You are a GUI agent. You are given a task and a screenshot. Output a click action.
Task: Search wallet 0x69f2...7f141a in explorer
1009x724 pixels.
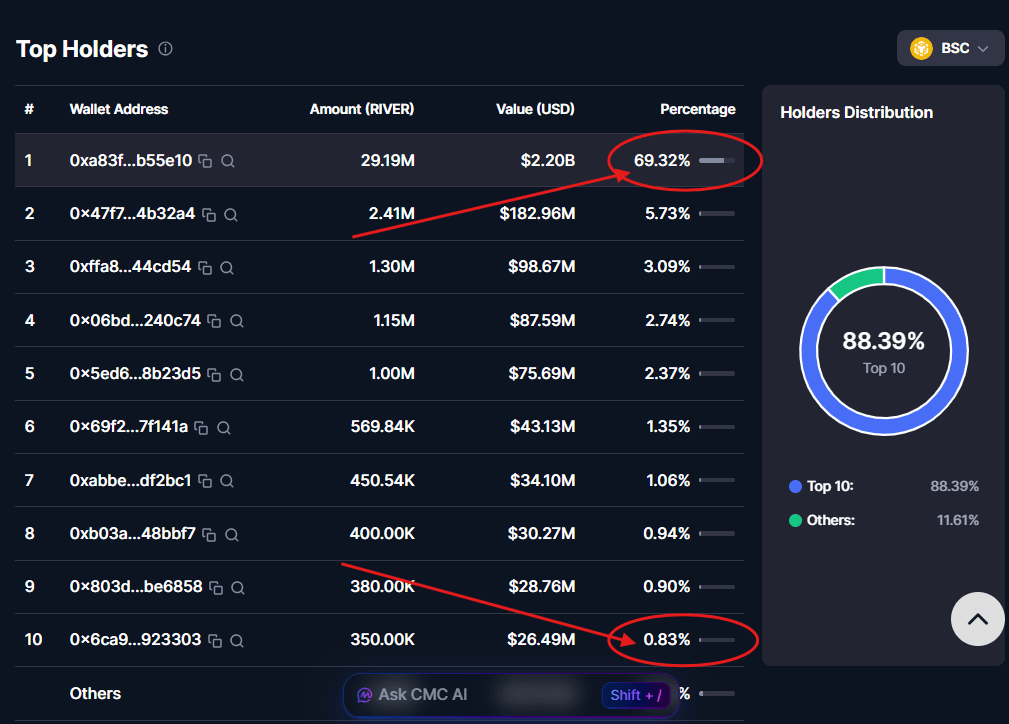(224, 428)
